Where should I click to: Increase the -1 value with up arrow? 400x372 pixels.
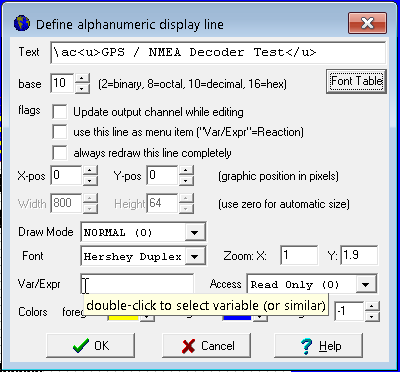pyautogui.click(x=372, y=307)
